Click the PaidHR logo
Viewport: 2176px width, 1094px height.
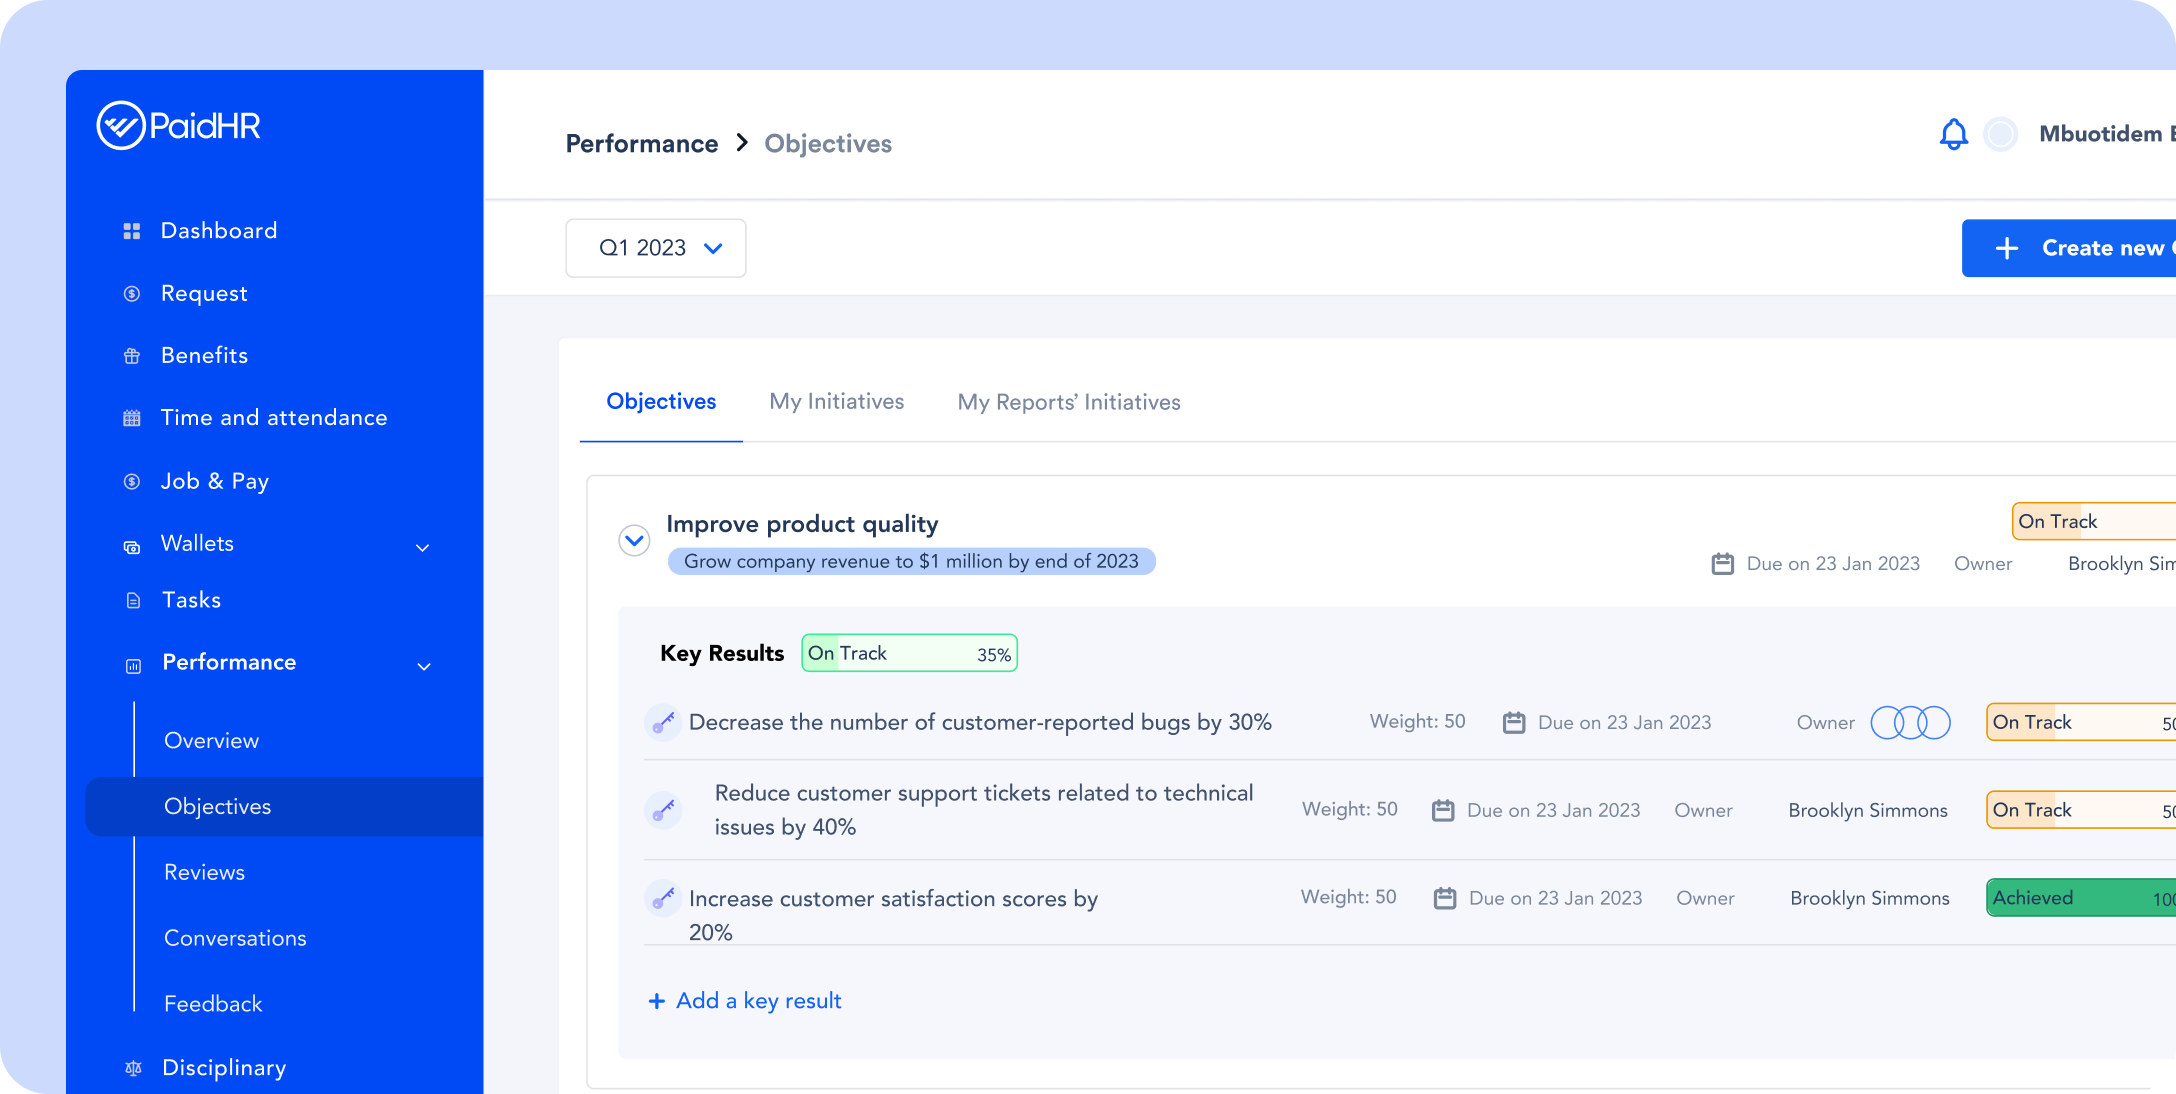pyautogui.click(x=179, y=126)
